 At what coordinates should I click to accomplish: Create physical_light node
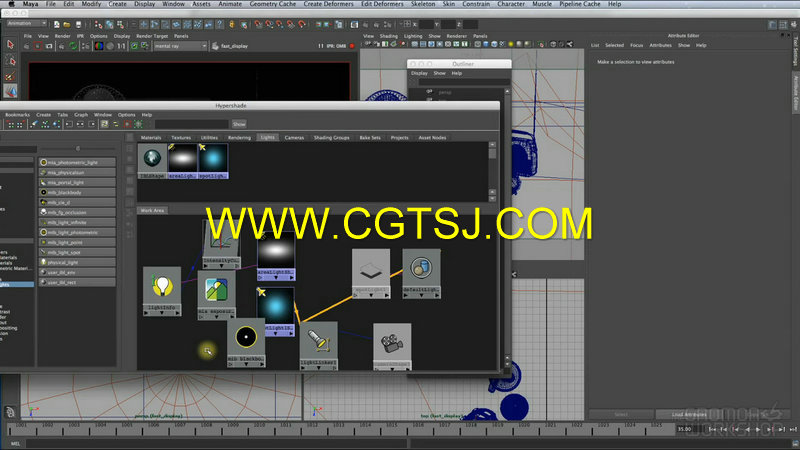tap(77, 262)
